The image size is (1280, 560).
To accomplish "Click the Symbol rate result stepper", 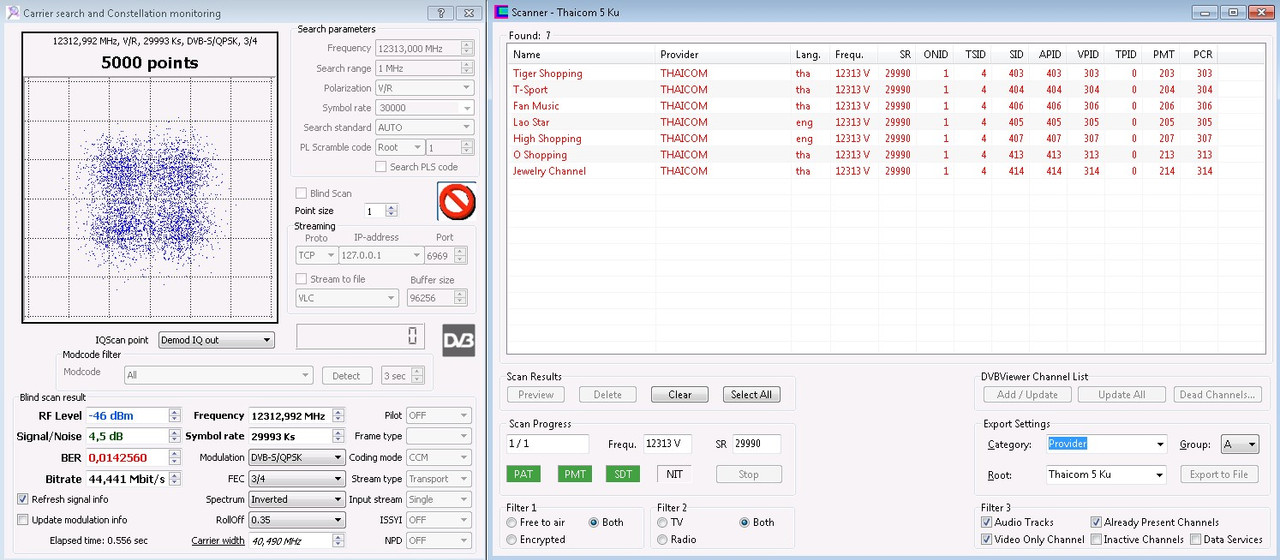I will click(339, 436).
